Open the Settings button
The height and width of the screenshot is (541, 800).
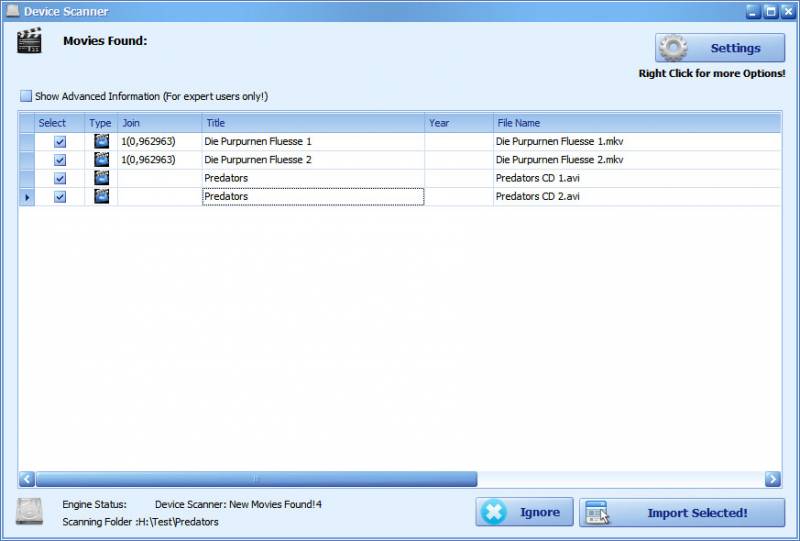point(720,48)
